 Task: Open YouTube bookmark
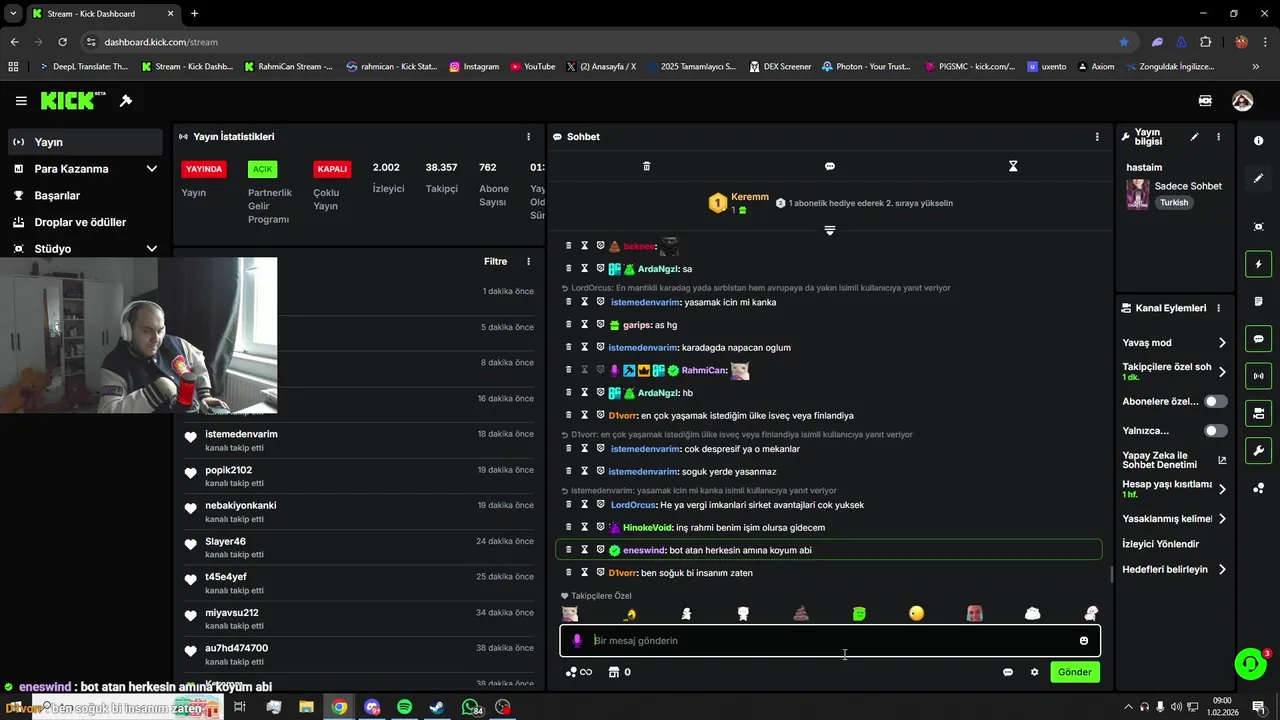point(532,67)
